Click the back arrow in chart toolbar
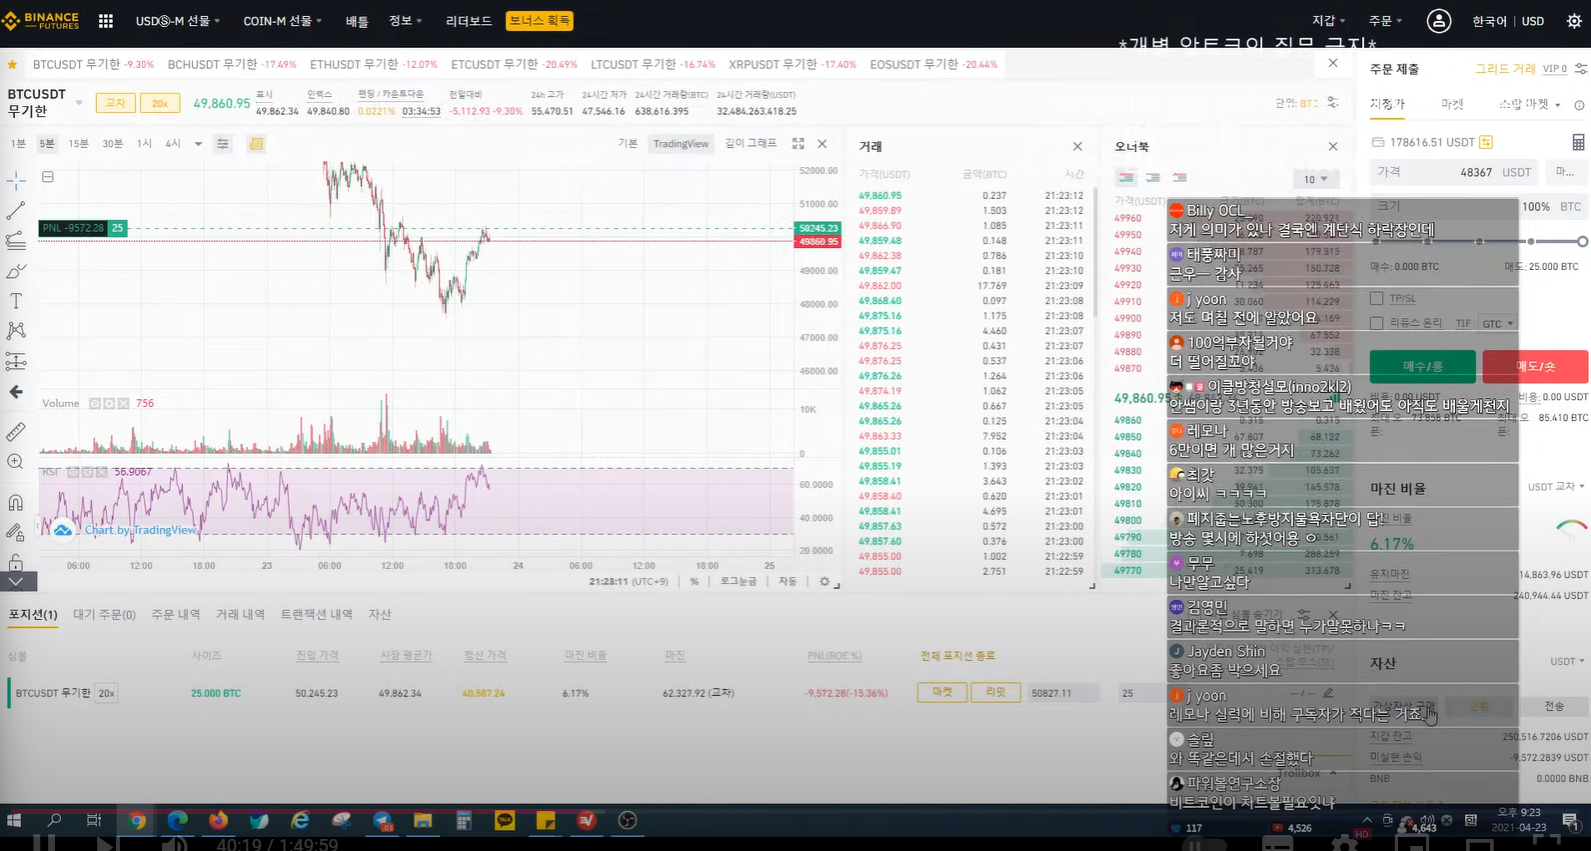Viewport: 1591px width, 851px height. pyautogui.click(x=16, y=392)
